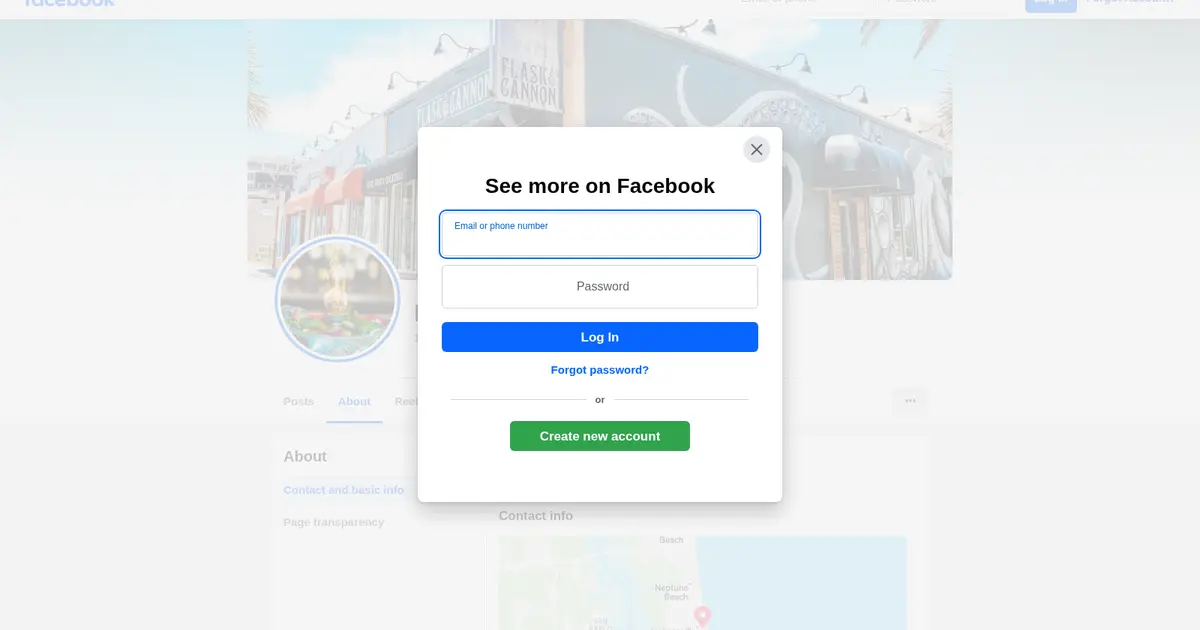Viewport: 1200px width, 630px height.
Task: Open the Reels tab
Action: [406, 401]
